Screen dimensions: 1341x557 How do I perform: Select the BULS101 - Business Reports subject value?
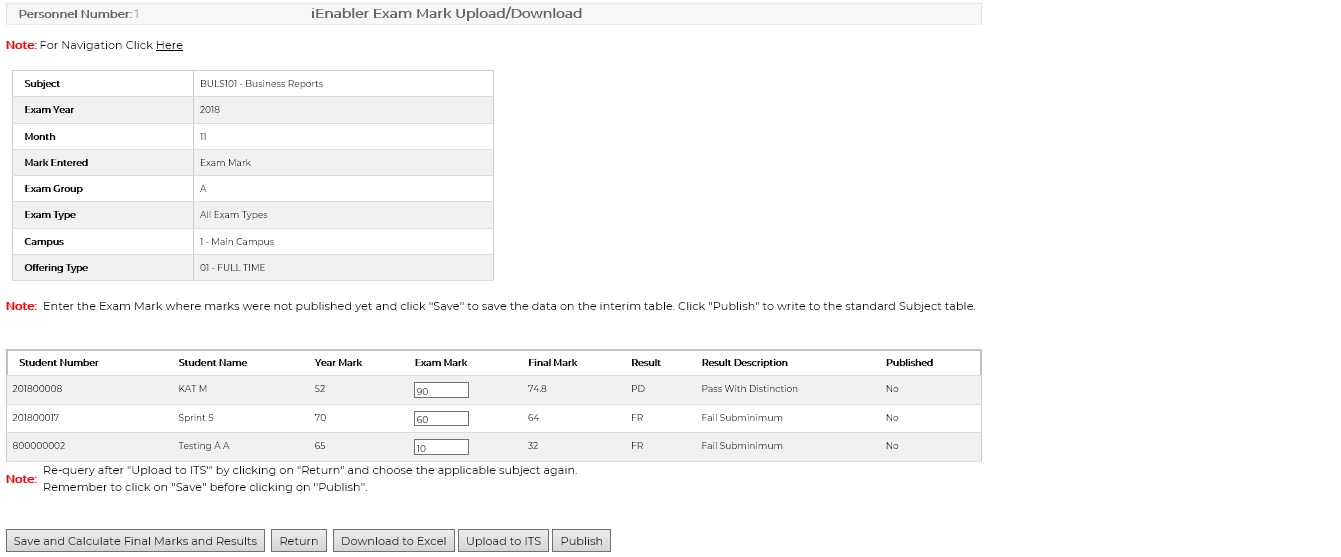click(261, 84)
